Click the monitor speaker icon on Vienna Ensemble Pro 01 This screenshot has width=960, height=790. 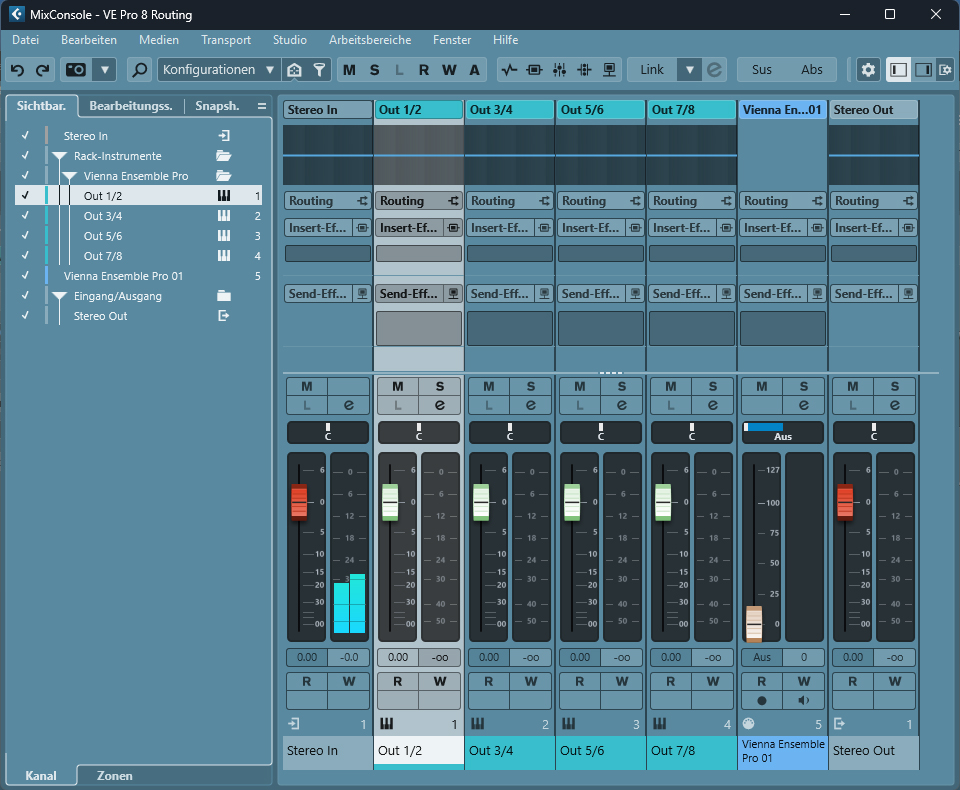[804, 700]
